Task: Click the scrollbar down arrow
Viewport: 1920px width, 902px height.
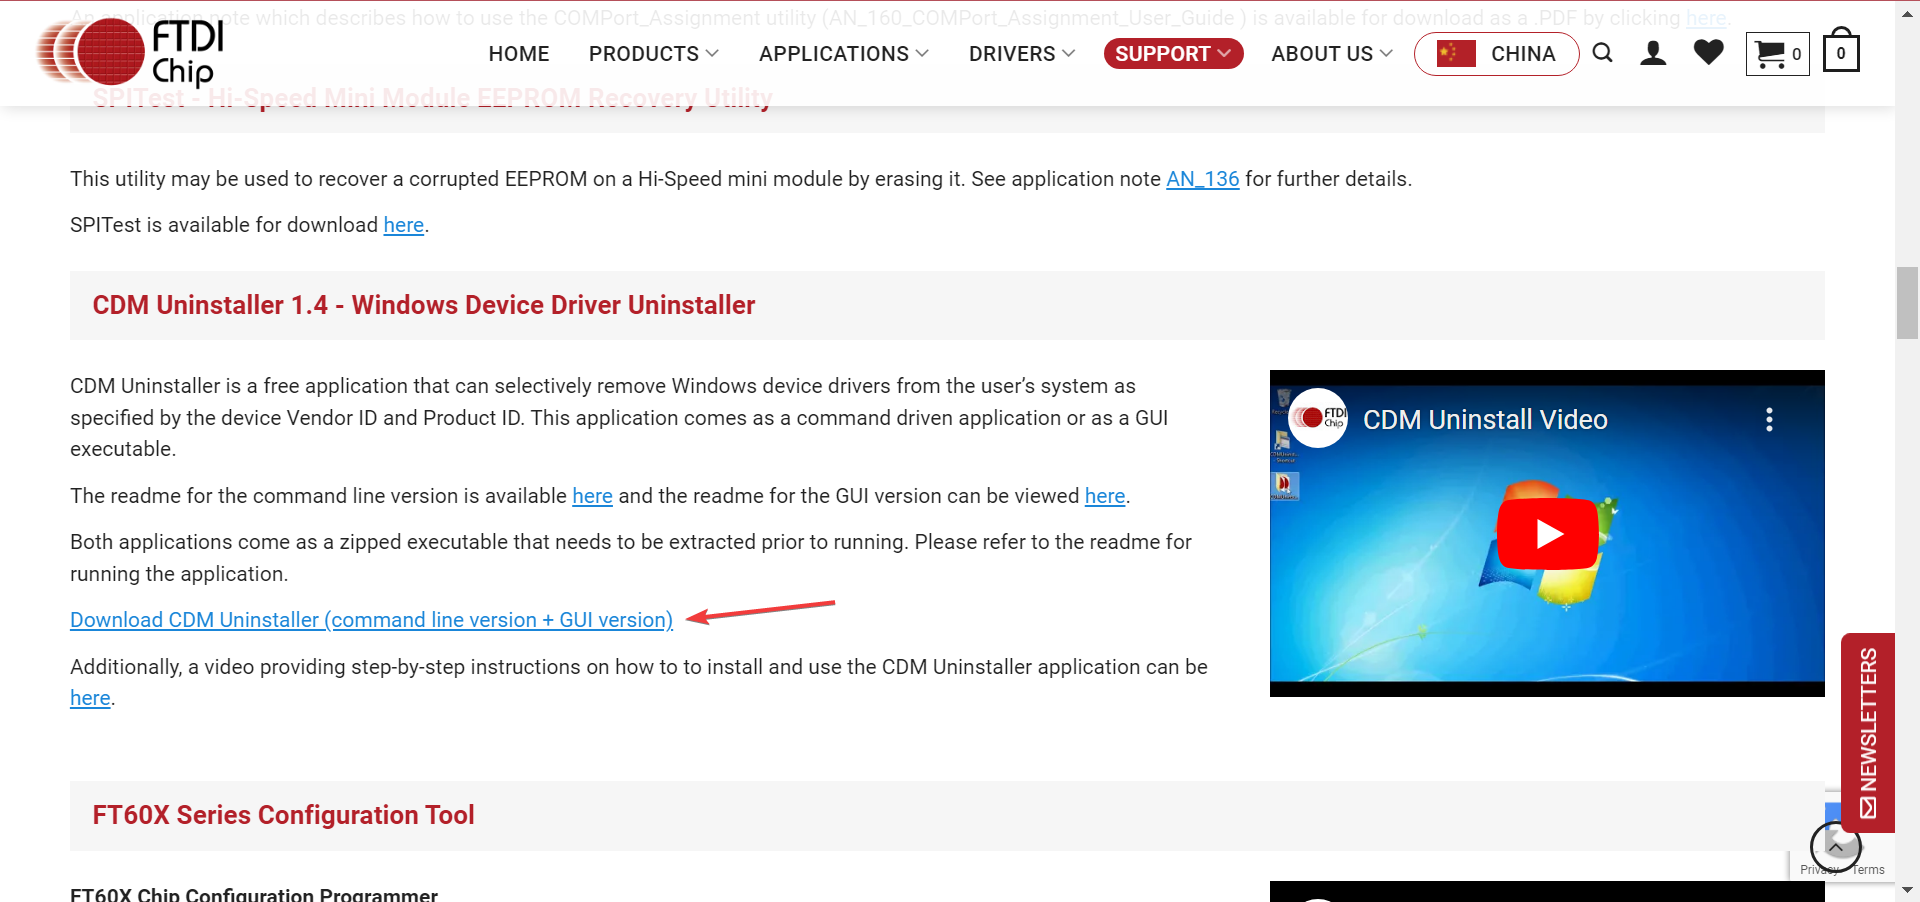Action: click(x=1907, y=890)
